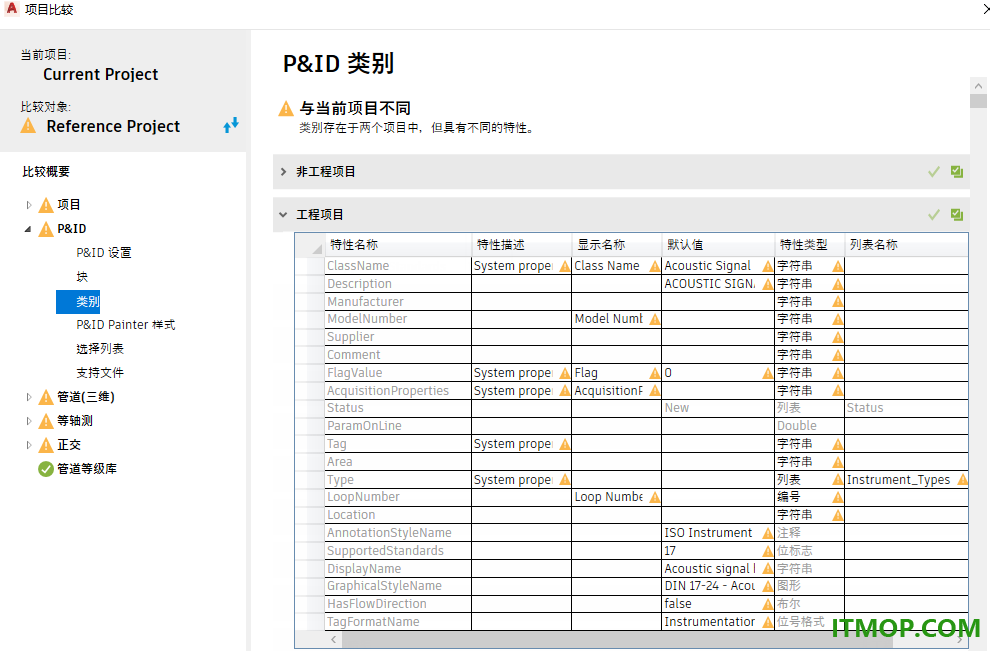Viewport: 990px width, 651px height.
Task: Click green check icon of 管道等级库
Action: (45, 469)
